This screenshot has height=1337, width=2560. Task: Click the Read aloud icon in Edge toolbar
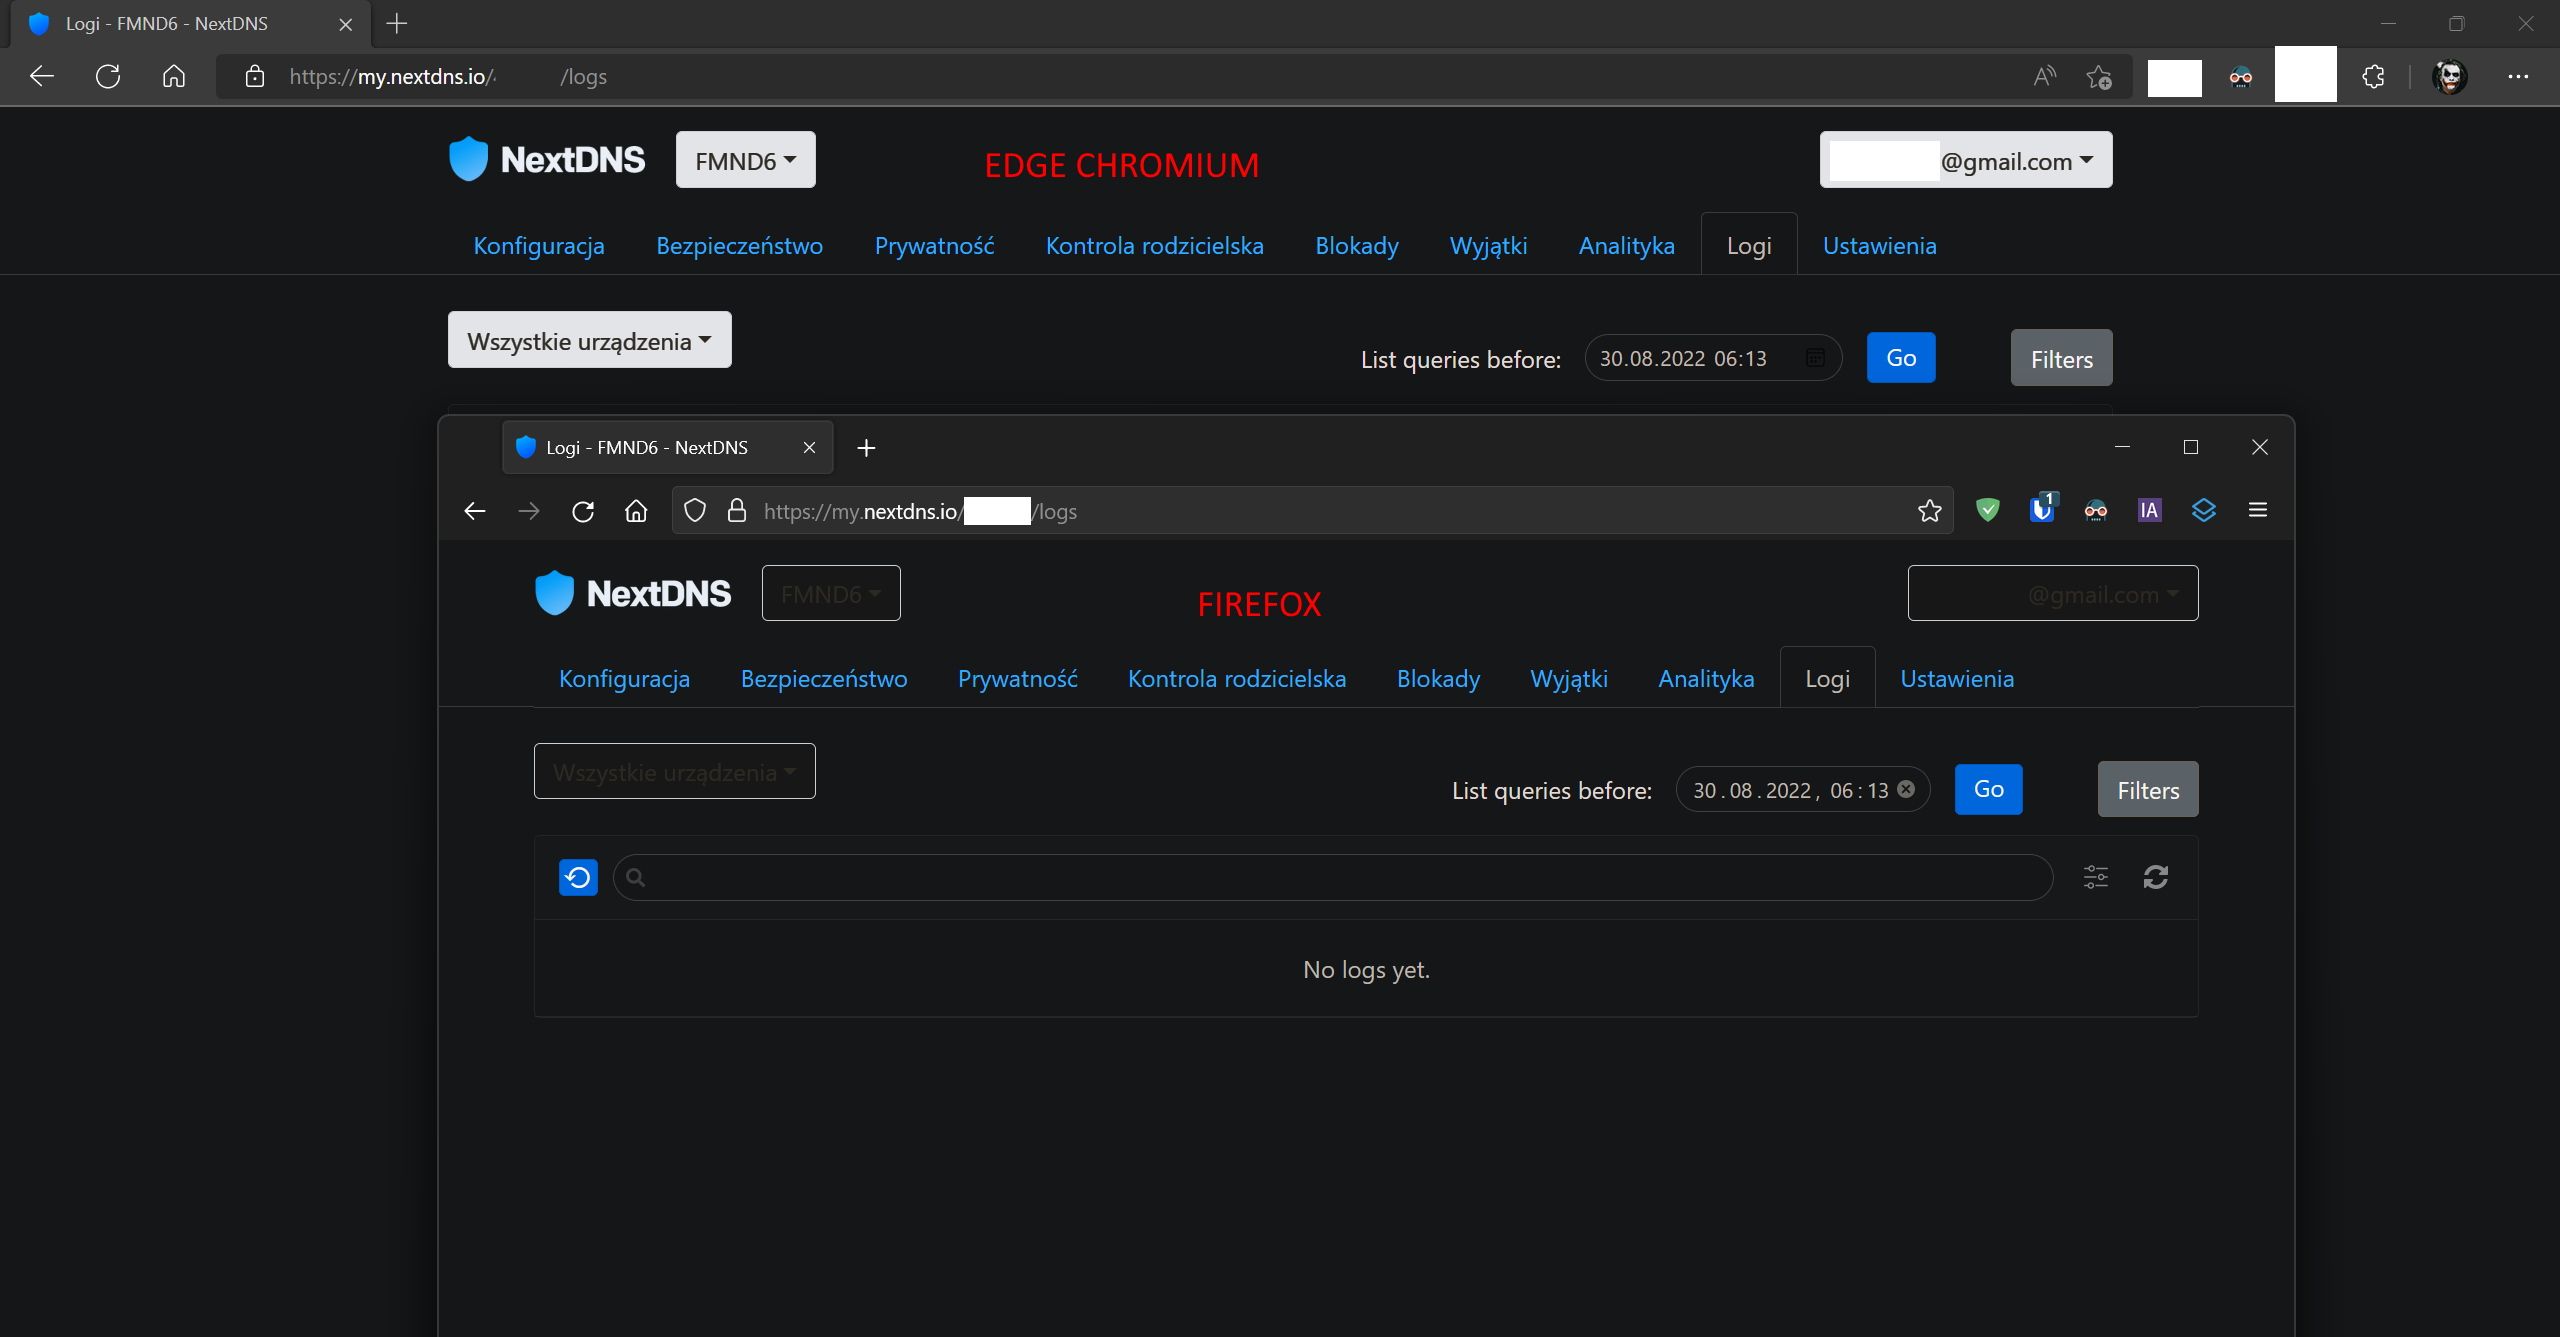click(x=2044, y=77)
